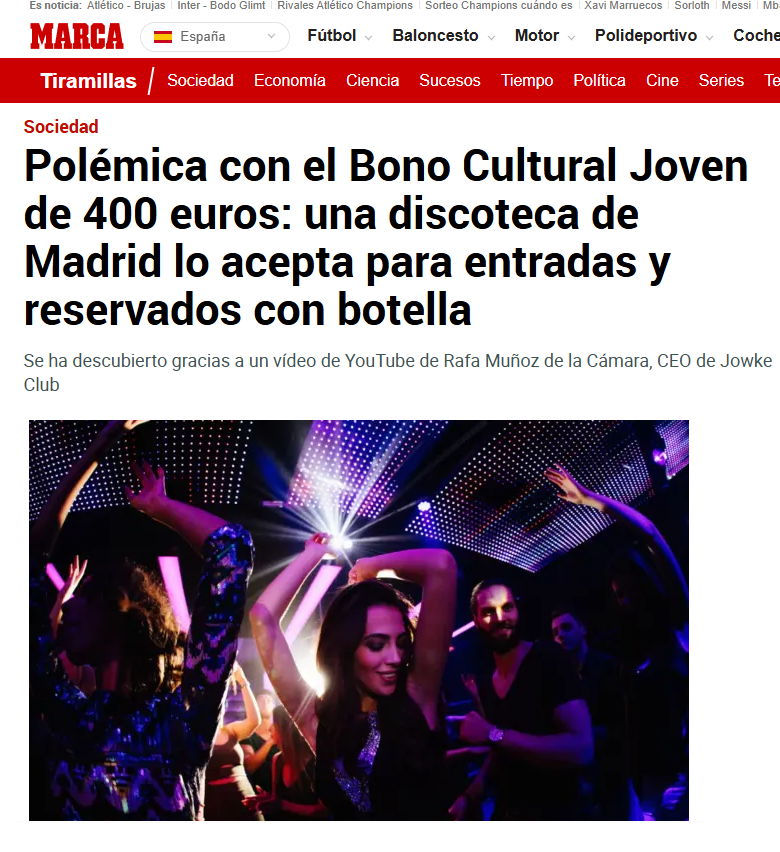Open the Tiramillas section home

pos(89,81)
